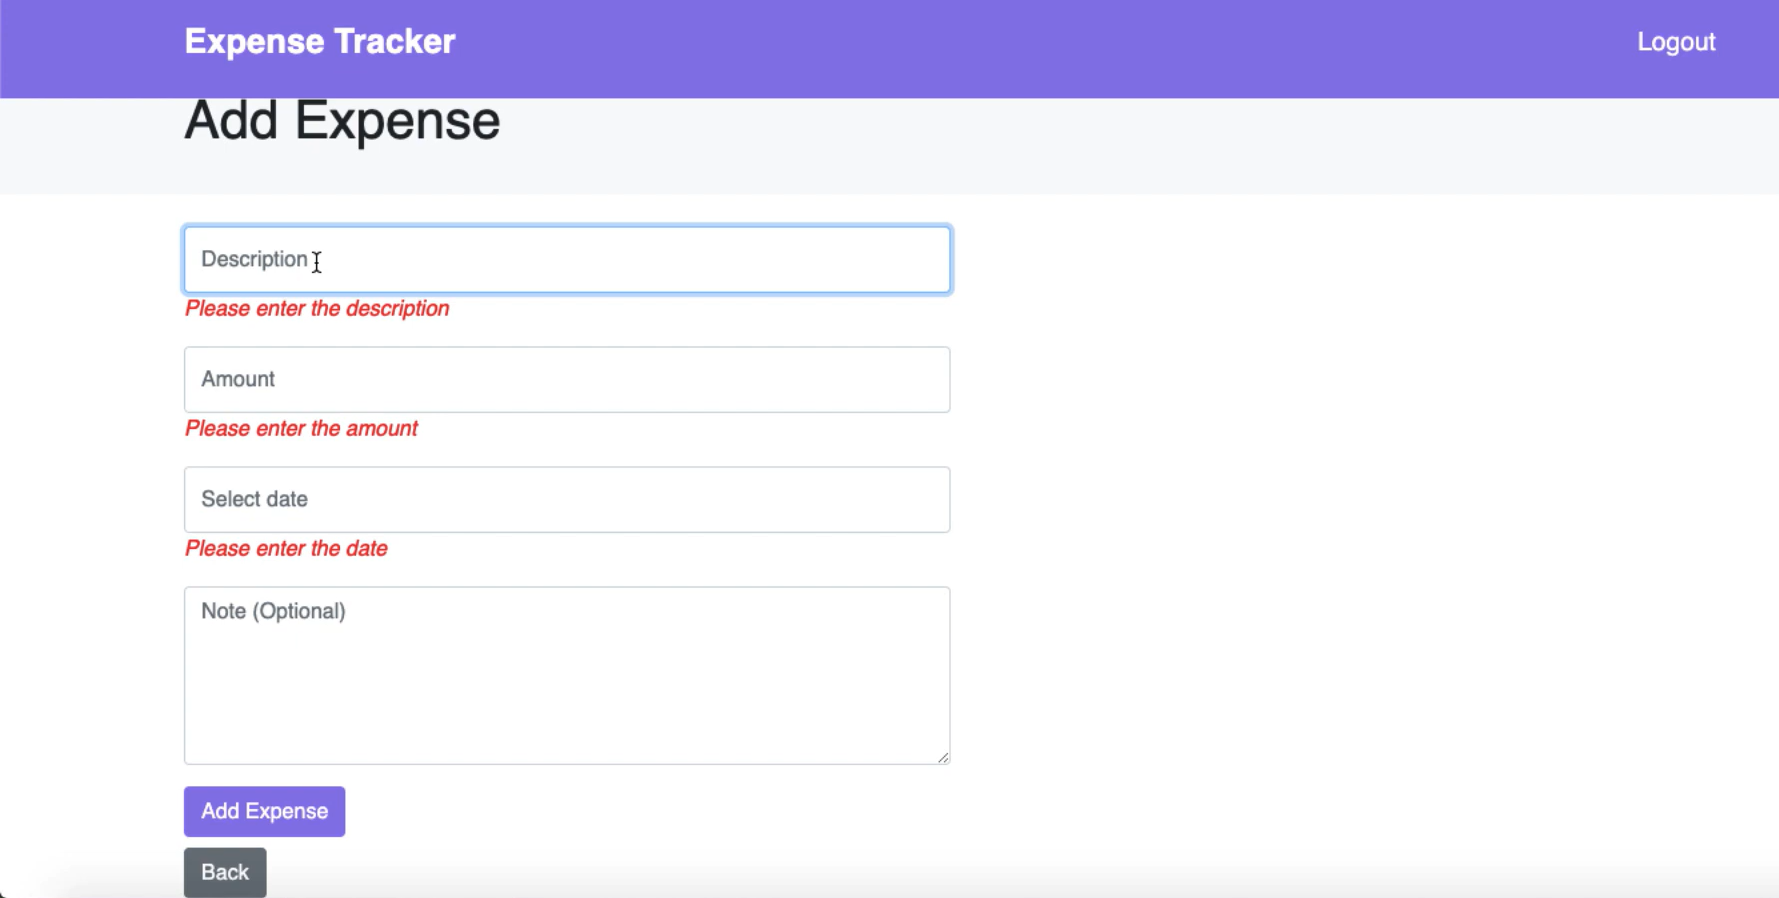The image size is (1779, 898).
Task: Click the Description input field
Action: click(566, 259)
